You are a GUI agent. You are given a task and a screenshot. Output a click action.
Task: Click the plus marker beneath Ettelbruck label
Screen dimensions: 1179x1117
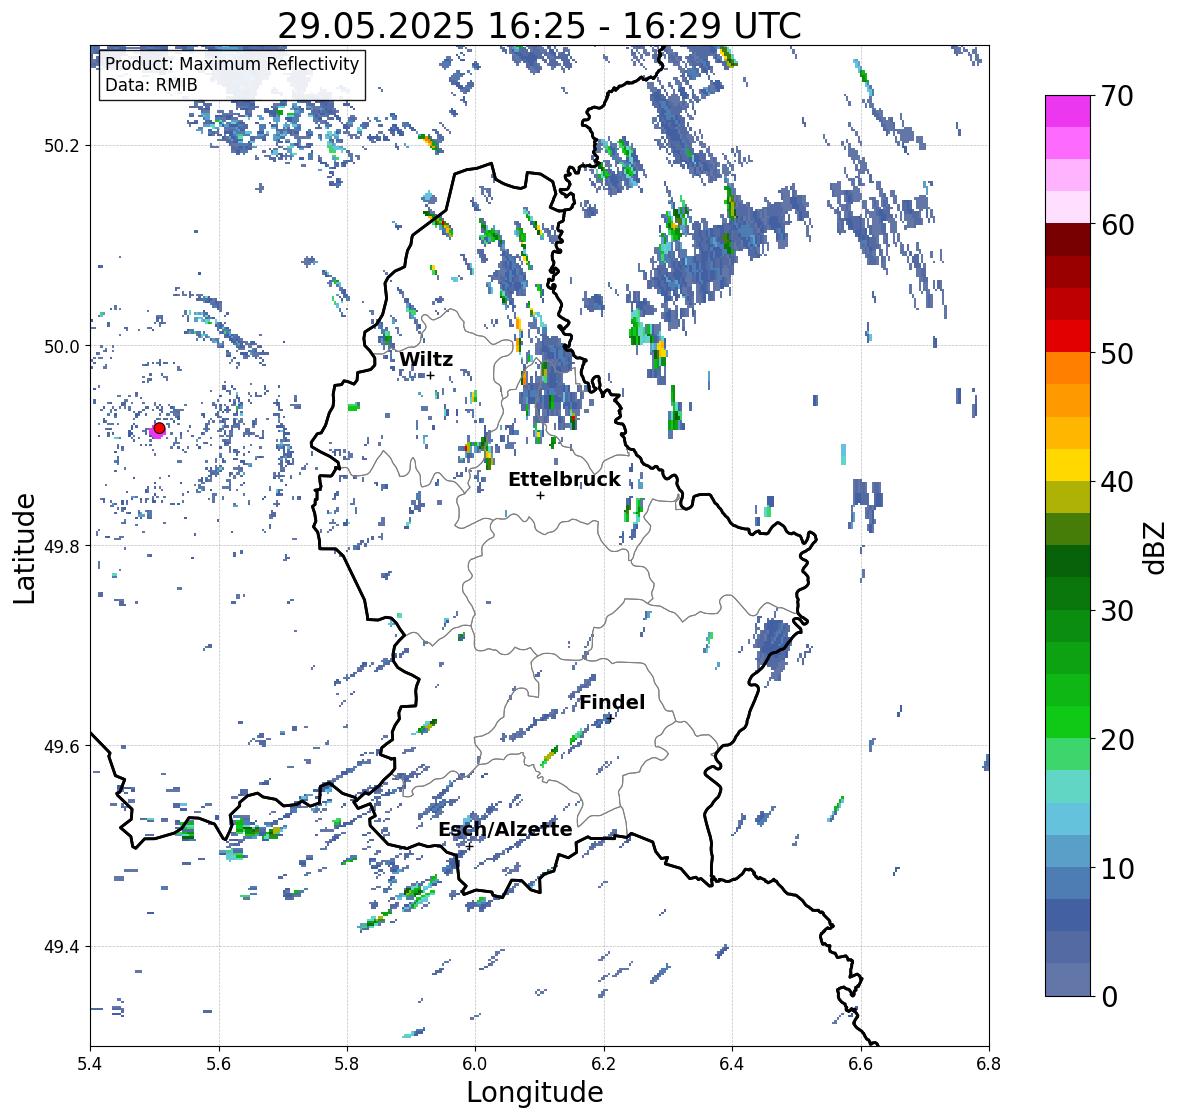[540, 495]
